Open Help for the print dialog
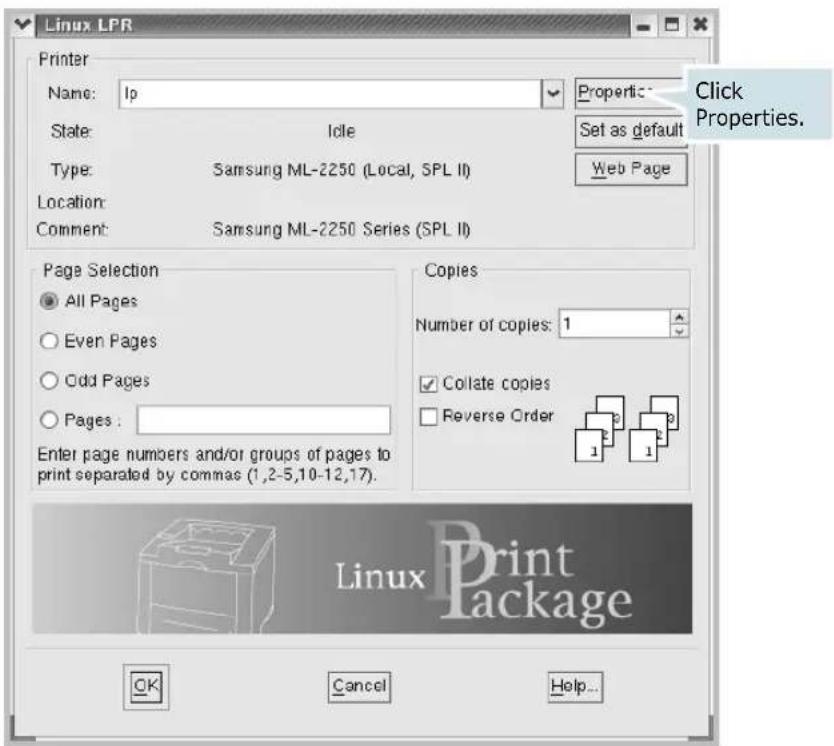The height and width of the screenshot is (746, 834). tap(575, 687)
